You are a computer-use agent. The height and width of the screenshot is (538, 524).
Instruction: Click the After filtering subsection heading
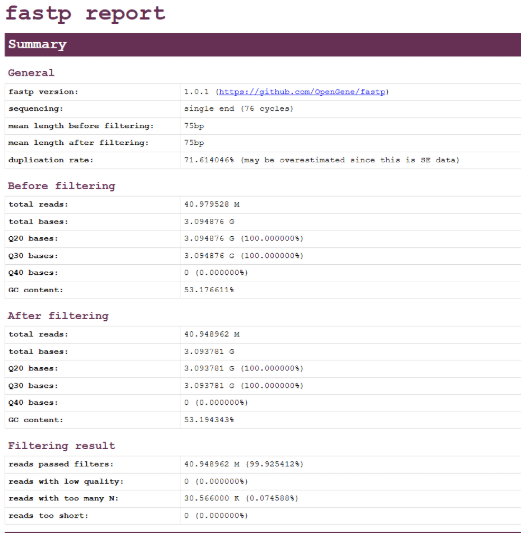pos(58,316)
